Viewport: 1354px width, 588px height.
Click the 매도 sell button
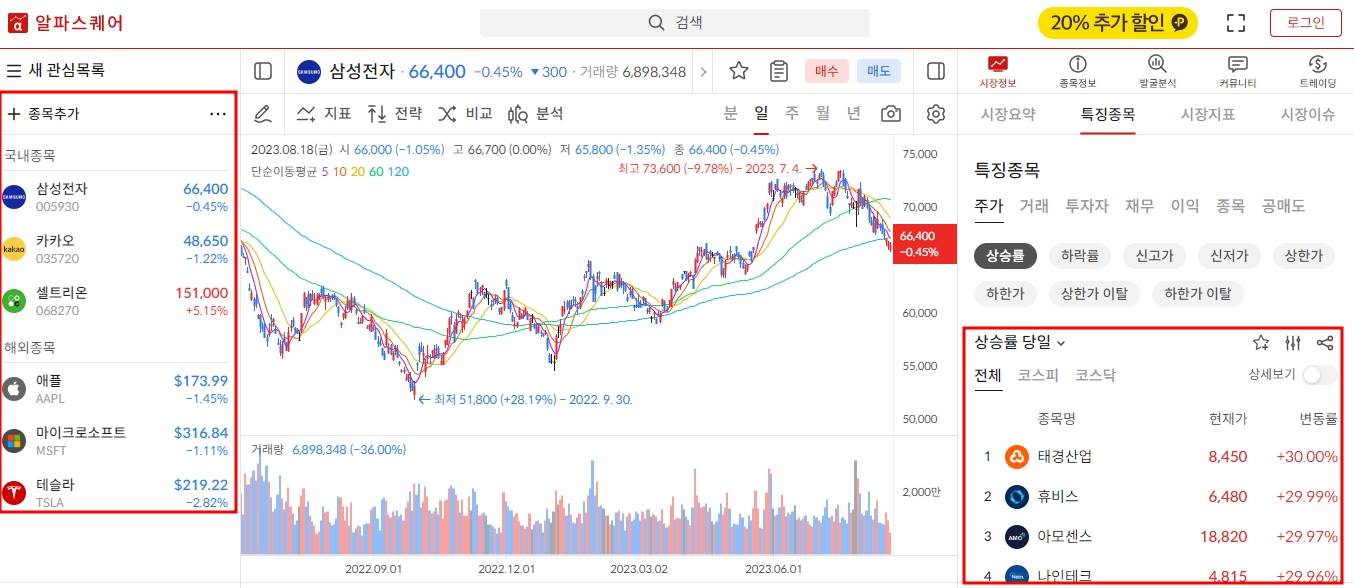(879, 71)
